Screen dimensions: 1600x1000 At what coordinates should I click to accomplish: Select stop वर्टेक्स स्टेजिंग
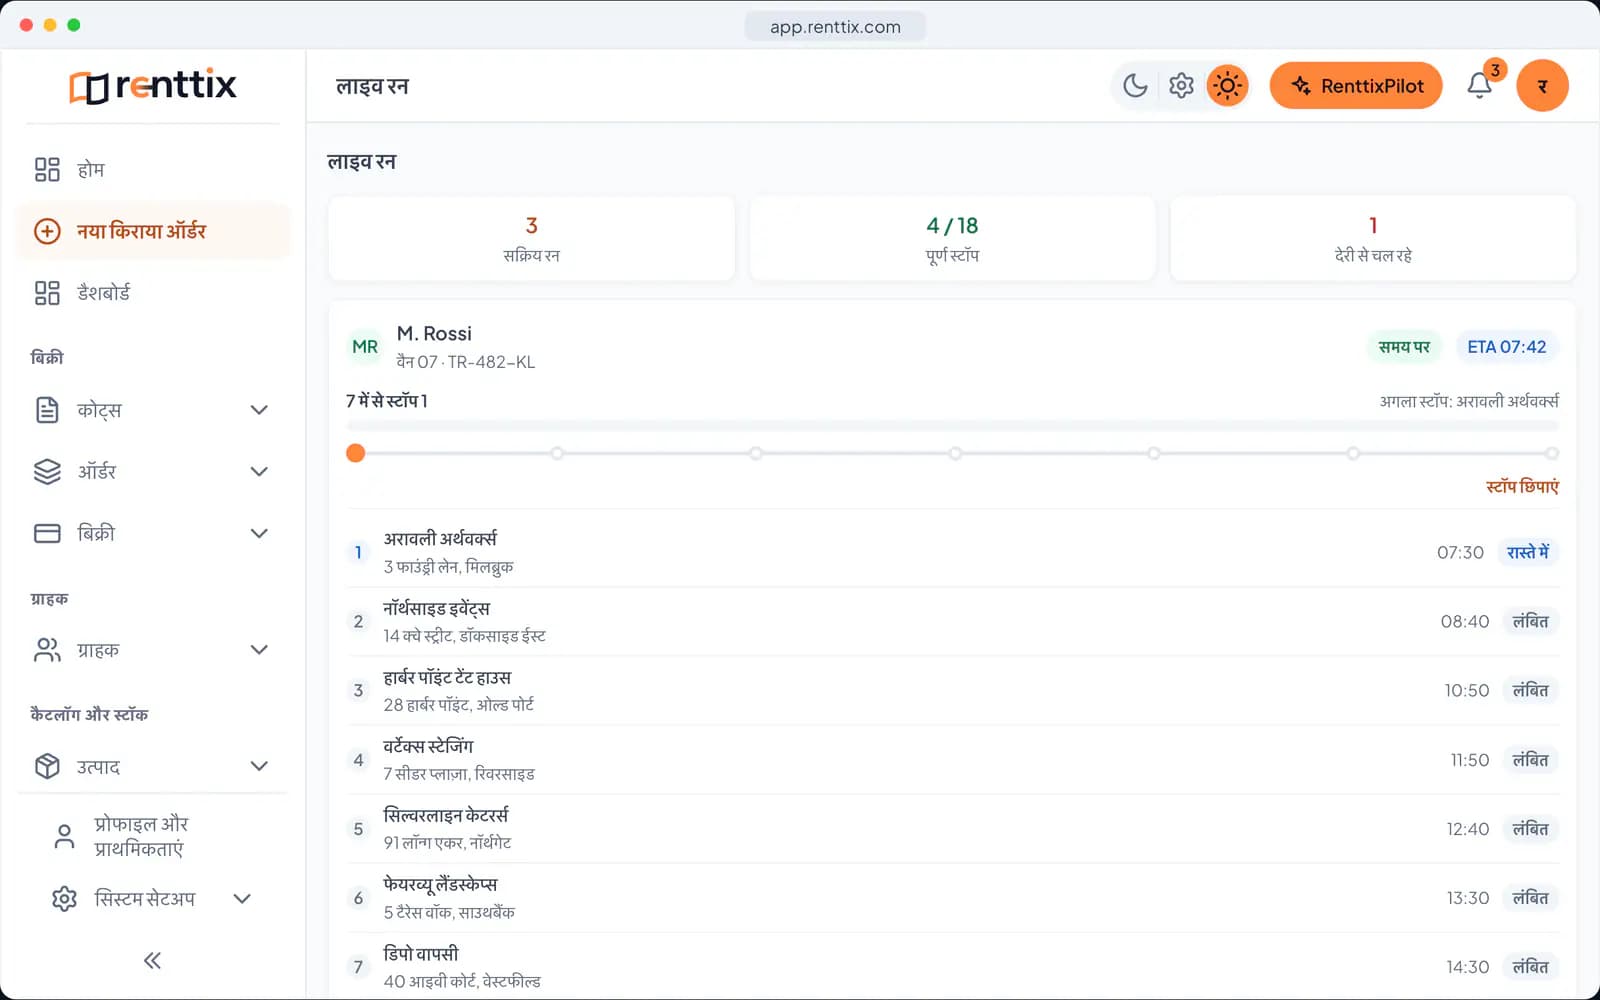(952, 759)
